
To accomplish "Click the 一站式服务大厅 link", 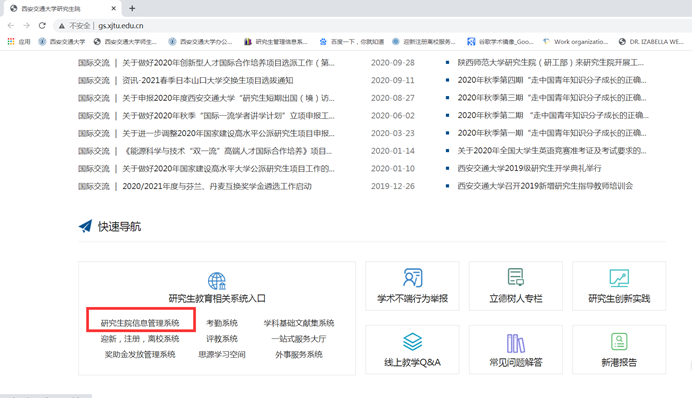I will [x=299, y=339].
